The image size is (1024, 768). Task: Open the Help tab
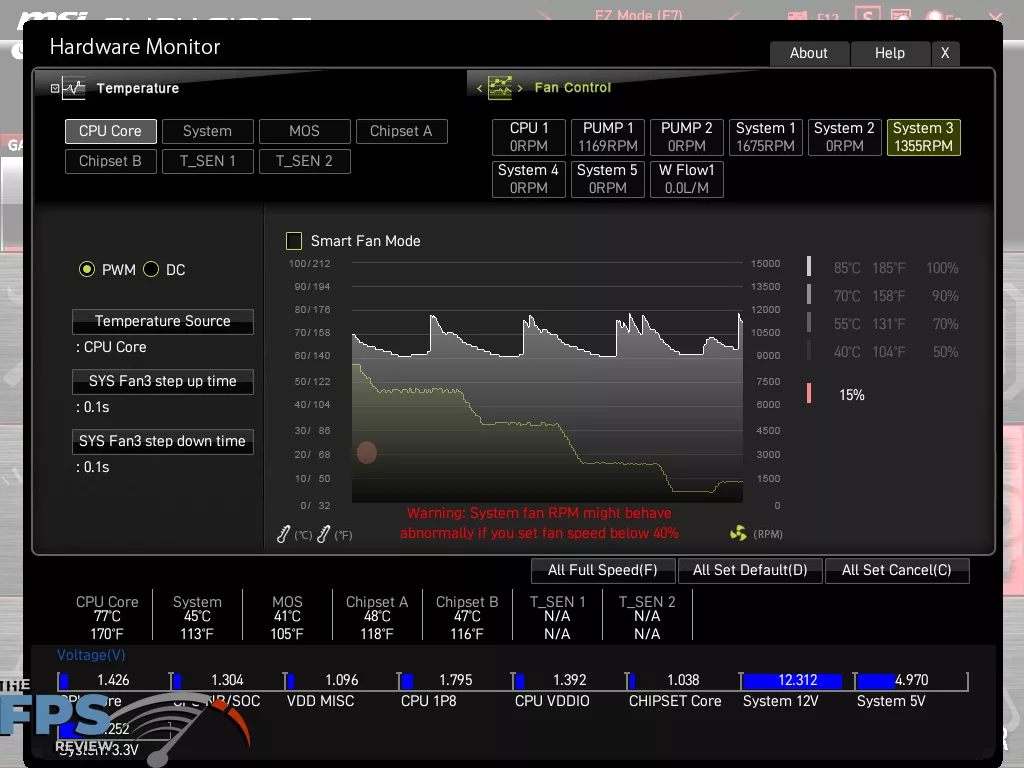(890, 54)
